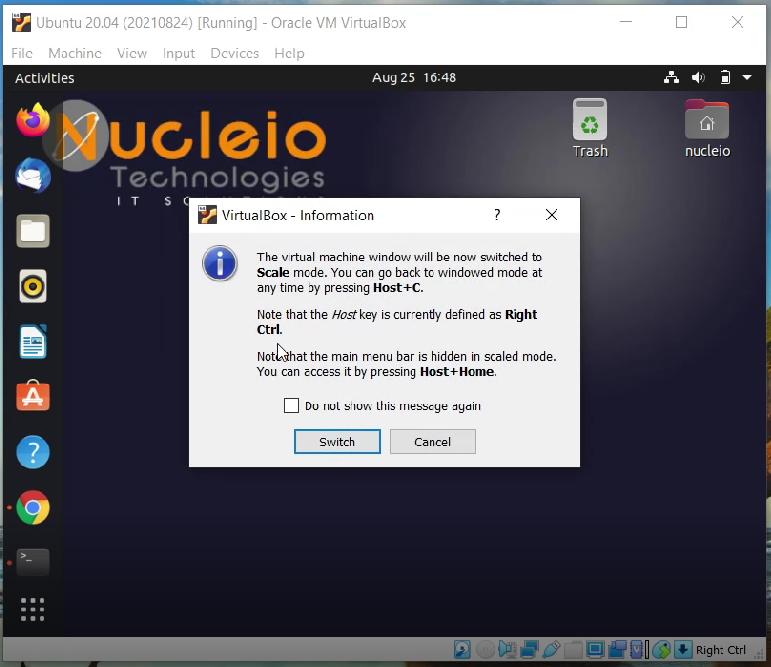Open Activities overview in Ubuntu
This screenshot has width=771, height=667.
[x=45, y=78]
